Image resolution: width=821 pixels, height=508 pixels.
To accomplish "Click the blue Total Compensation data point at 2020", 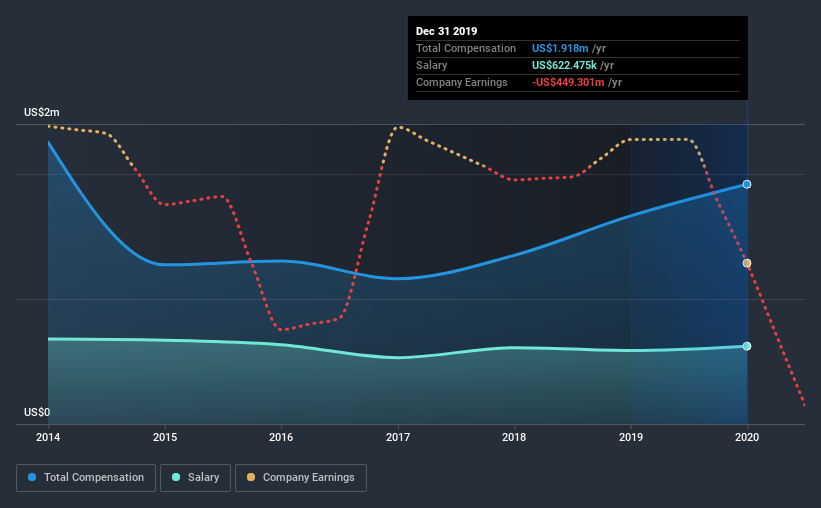I will point(747,184).
